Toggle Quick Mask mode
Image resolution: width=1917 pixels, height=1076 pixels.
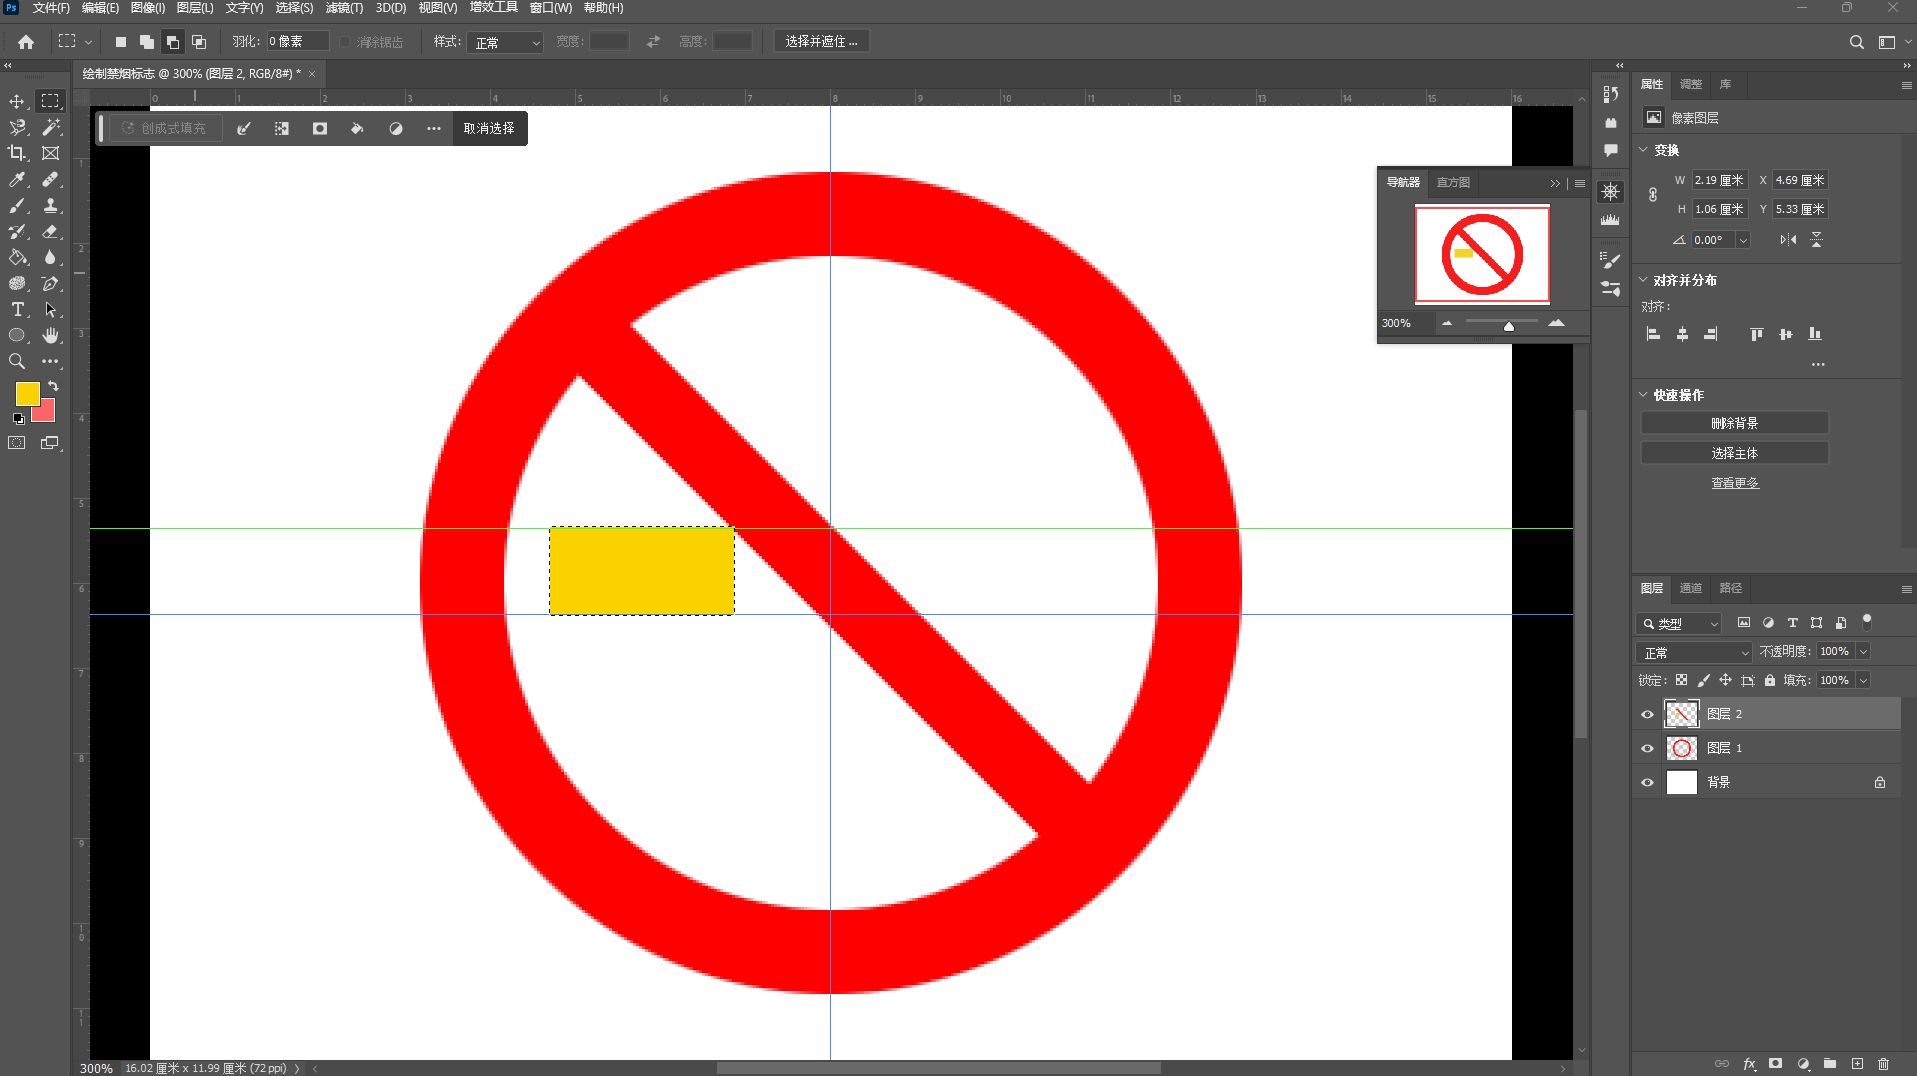[x=17, y=443]
